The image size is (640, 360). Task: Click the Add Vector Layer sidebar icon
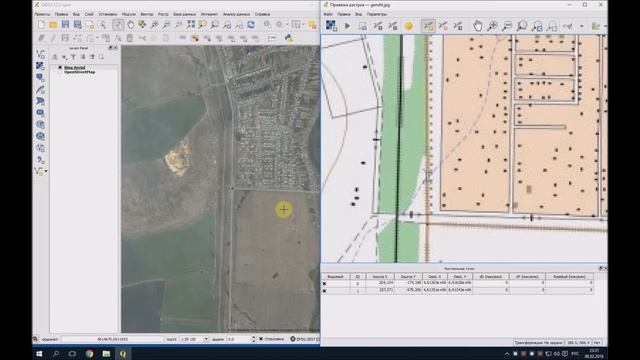coord(40,54)
